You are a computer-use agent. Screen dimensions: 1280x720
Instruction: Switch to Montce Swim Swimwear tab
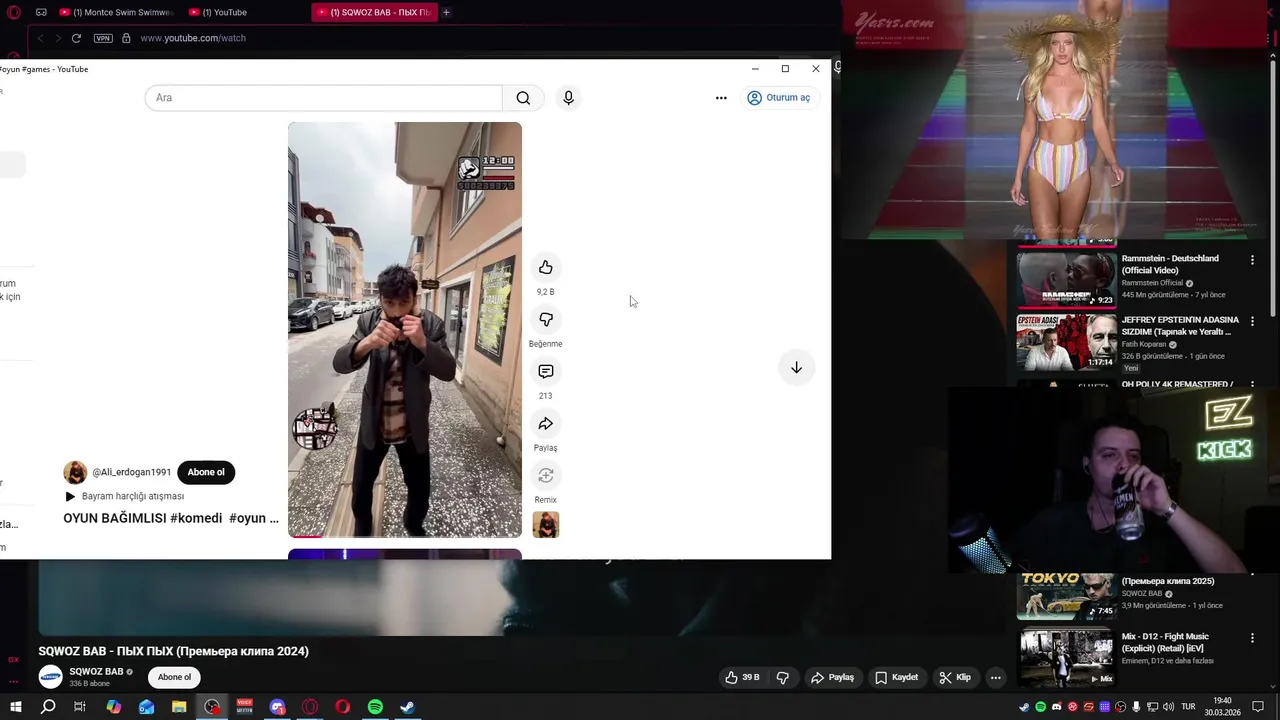pyautogui.click(x=117, y=12)
